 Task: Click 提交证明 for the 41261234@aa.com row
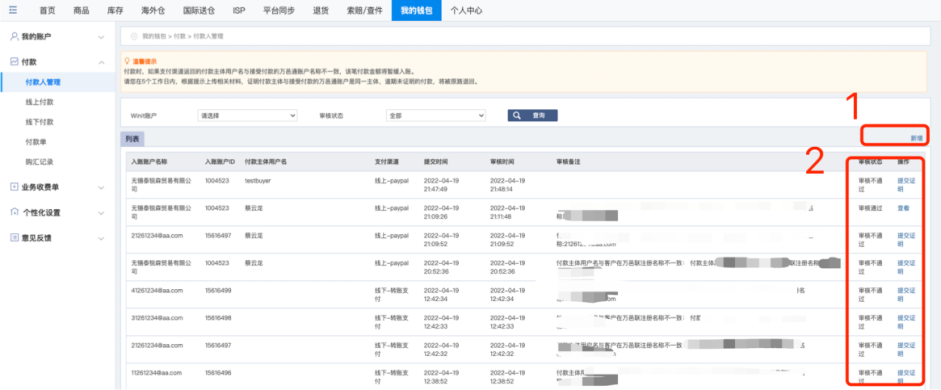click(x=906, y=295)
